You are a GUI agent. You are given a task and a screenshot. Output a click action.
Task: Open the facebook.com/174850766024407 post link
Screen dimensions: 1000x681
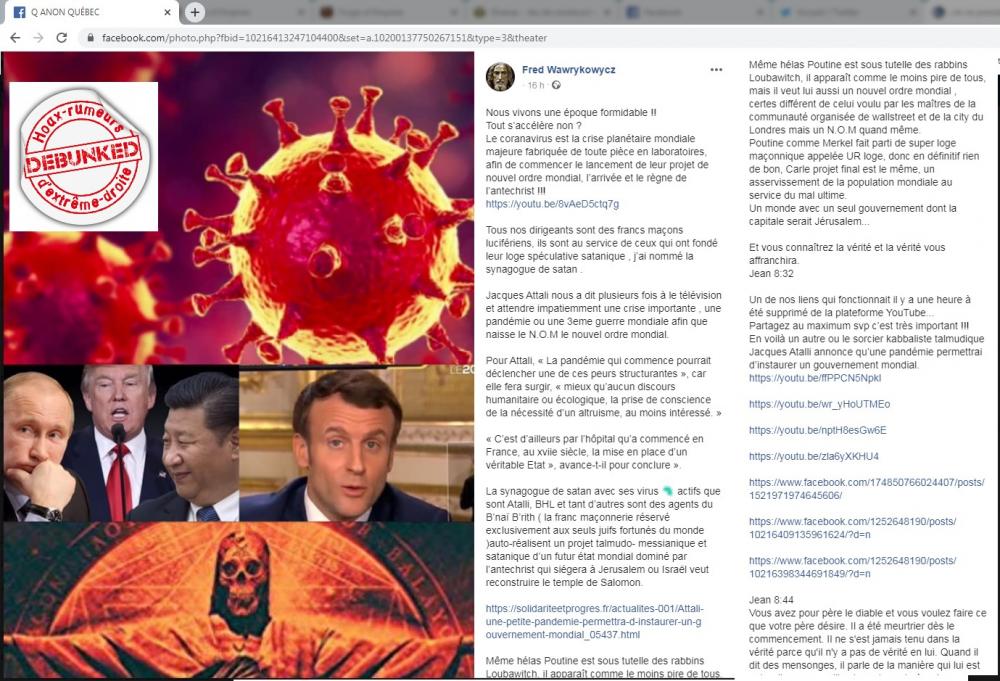coord(866,489)
